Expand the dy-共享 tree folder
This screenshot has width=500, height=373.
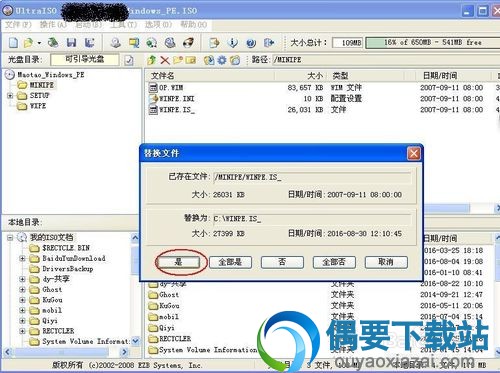coord(22,279)
